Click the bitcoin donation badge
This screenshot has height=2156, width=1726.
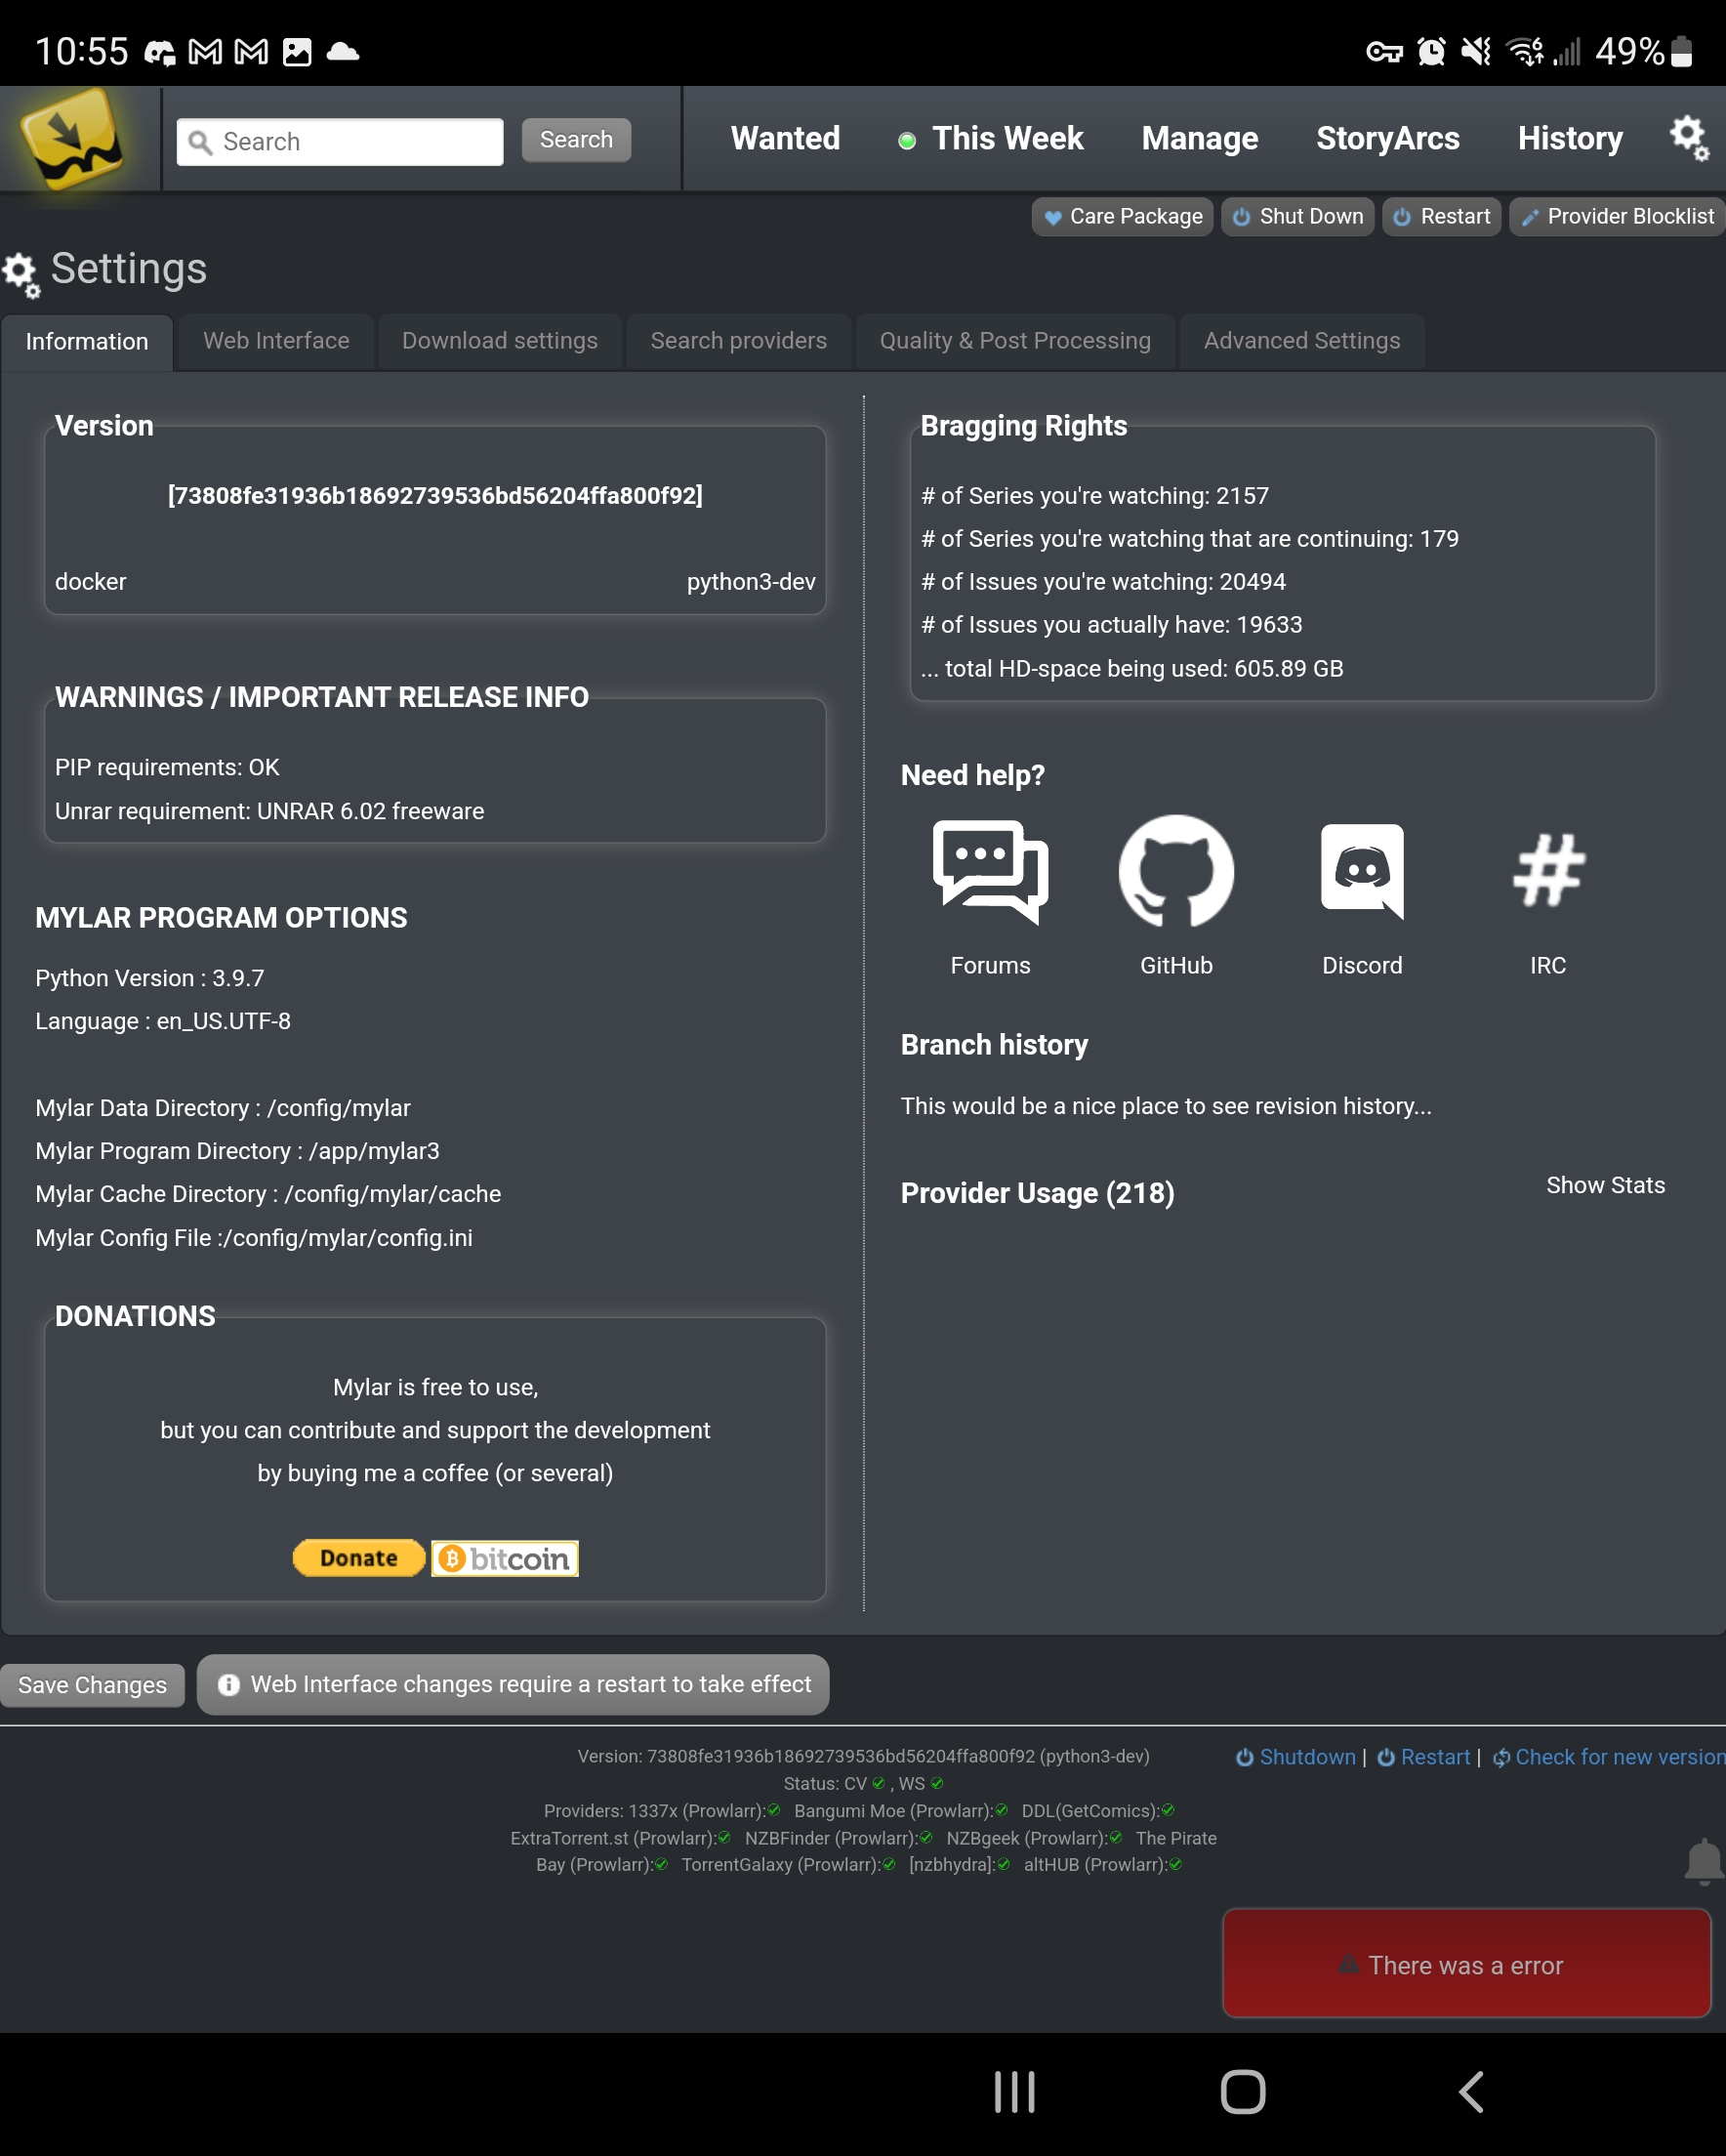pos(505,1558)
